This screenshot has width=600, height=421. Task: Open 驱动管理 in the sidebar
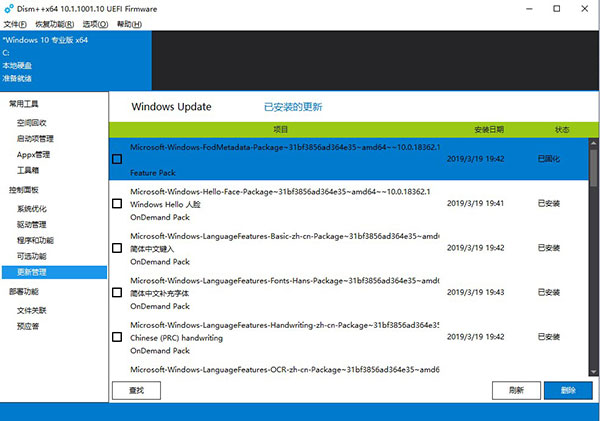point(31,224)
